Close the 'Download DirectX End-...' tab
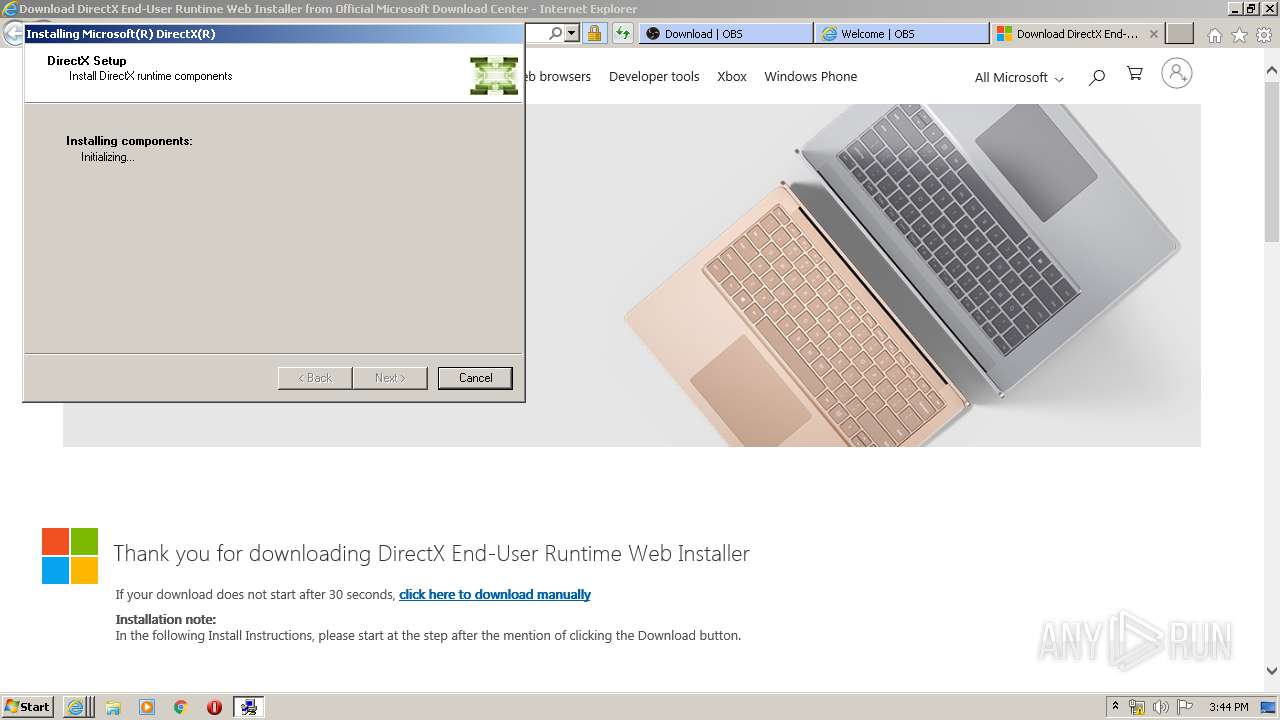The width and height of the screenshot is (1280, 720). [1153, 34]
